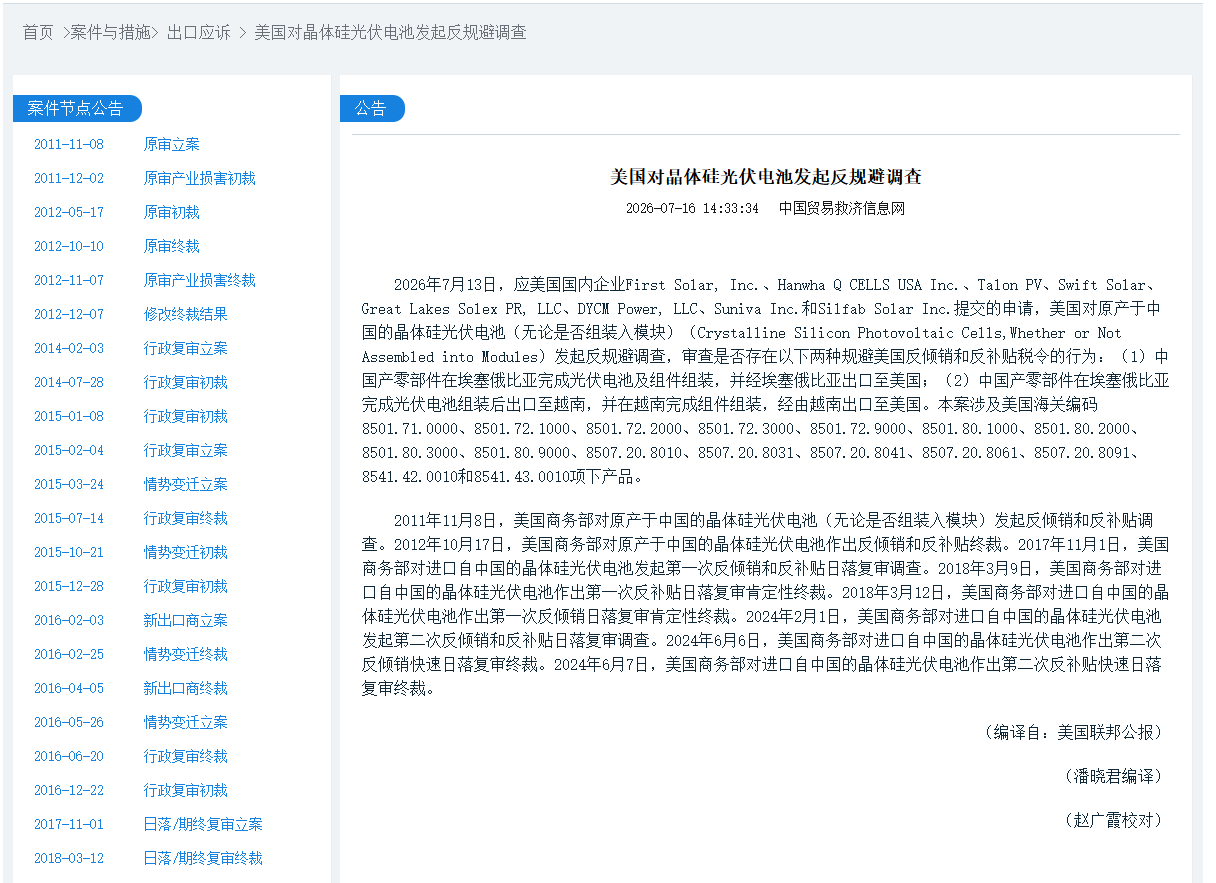
Task: Open the 原审终裁 link
Action: tap(172, 246)
